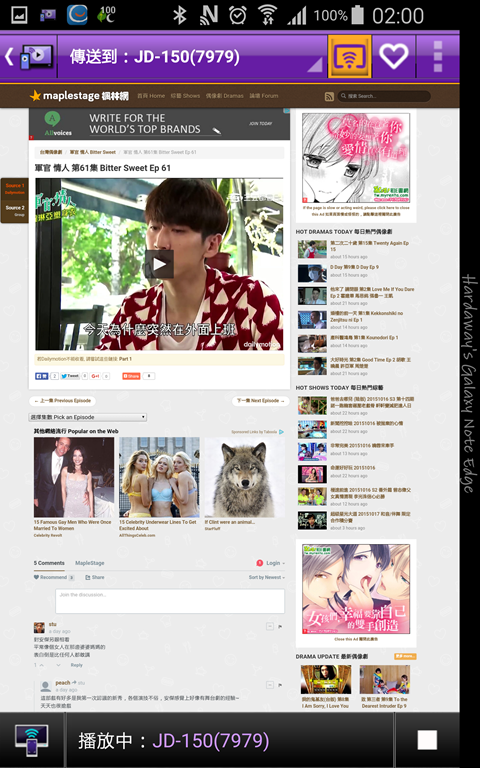Viewport: 480px width, 768px height.
Task: Open the 綜藝 Shows menu item
Action: [x=185, y=96]
